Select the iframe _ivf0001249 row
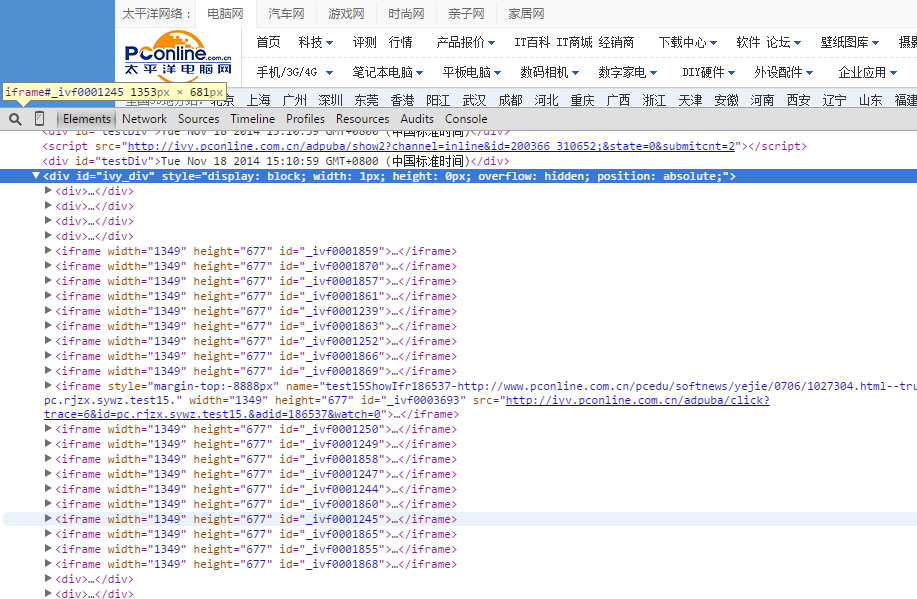 [256, 444]
